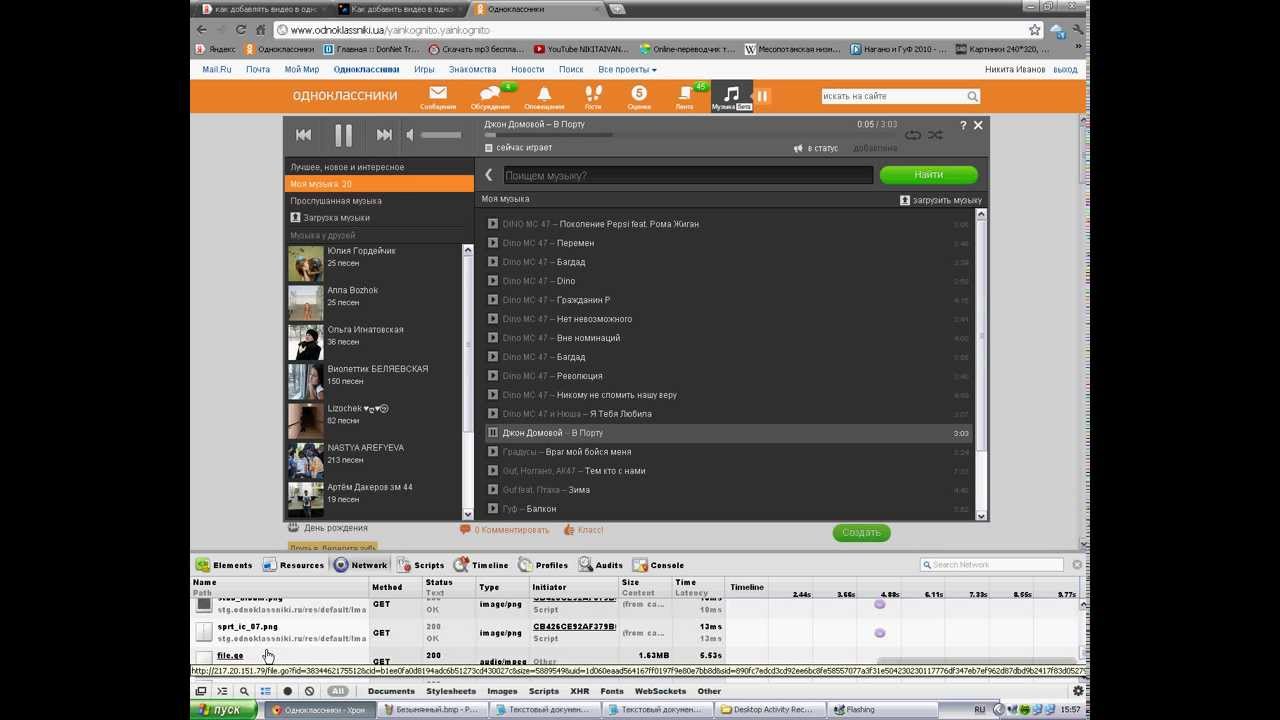Open Оповещения notifications bell icon

point(544,96)
